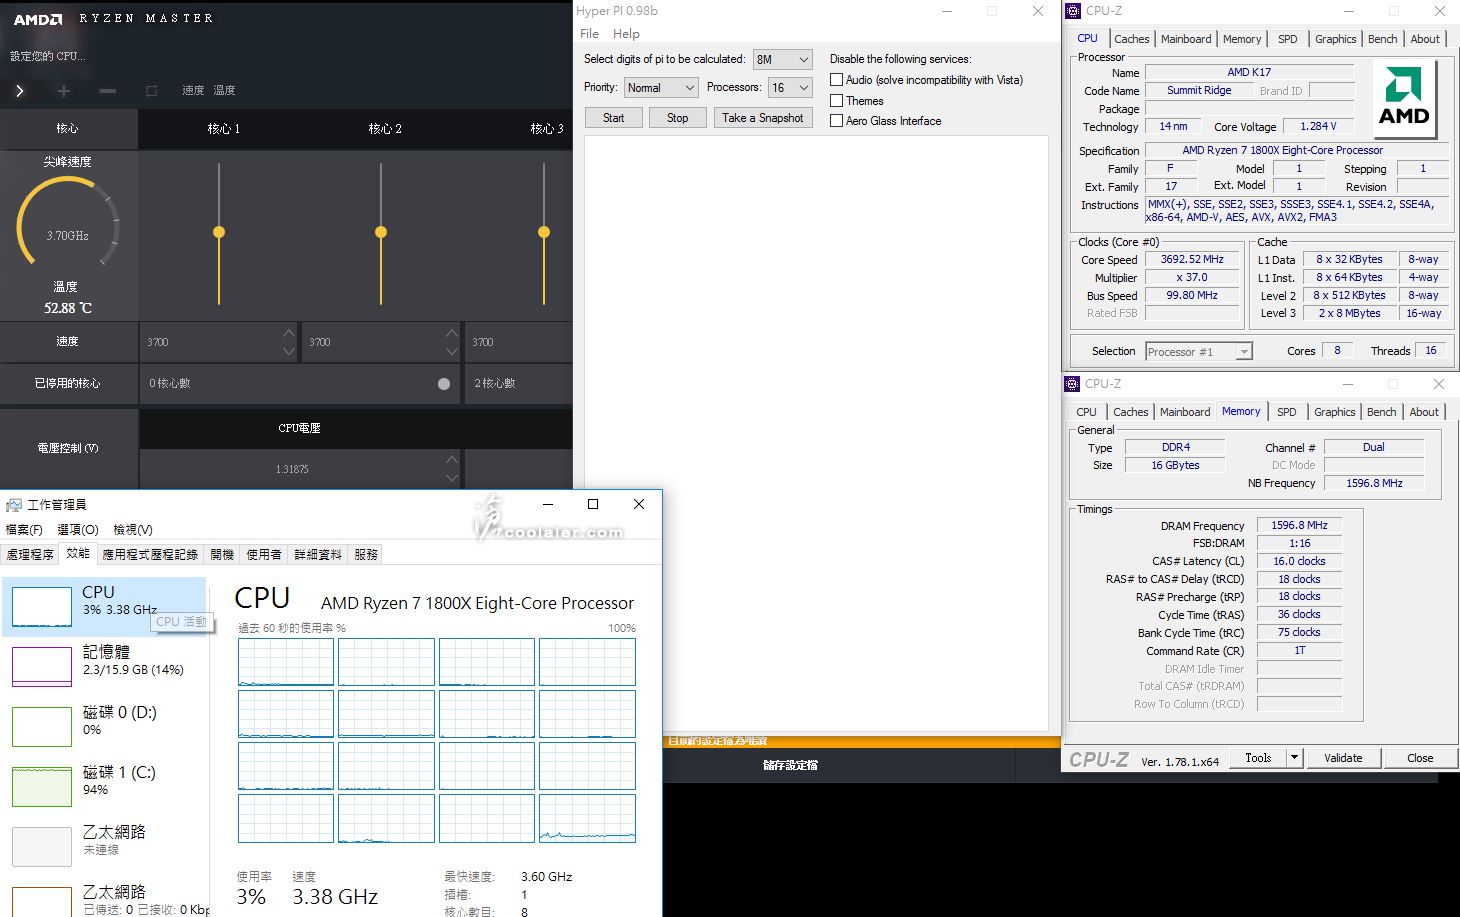This screenshot has width=1460, height=917.
Task: Enable the Themes checkbox in Hyper PI
Action: pos(837,101)
